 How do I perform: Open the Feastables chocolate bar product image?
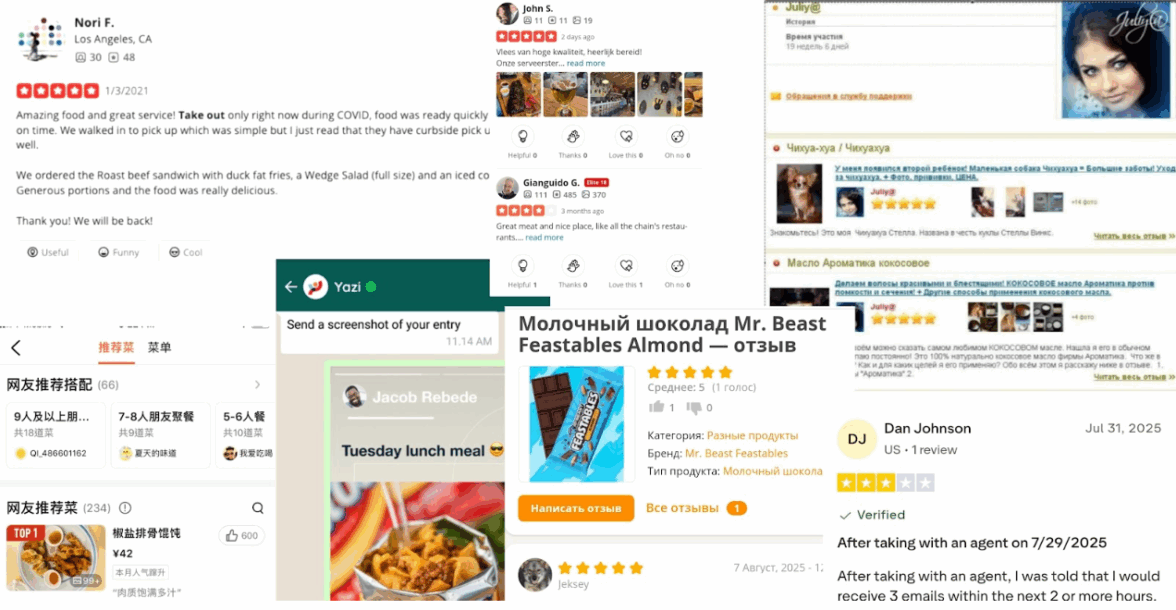576,424
